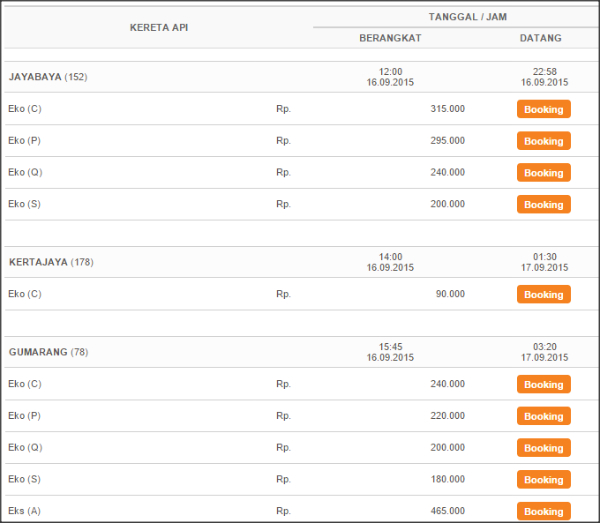Book Gumarang Eko (S) for 180.000
Viewport: 600px width, 523px height.
click(543, 479)
